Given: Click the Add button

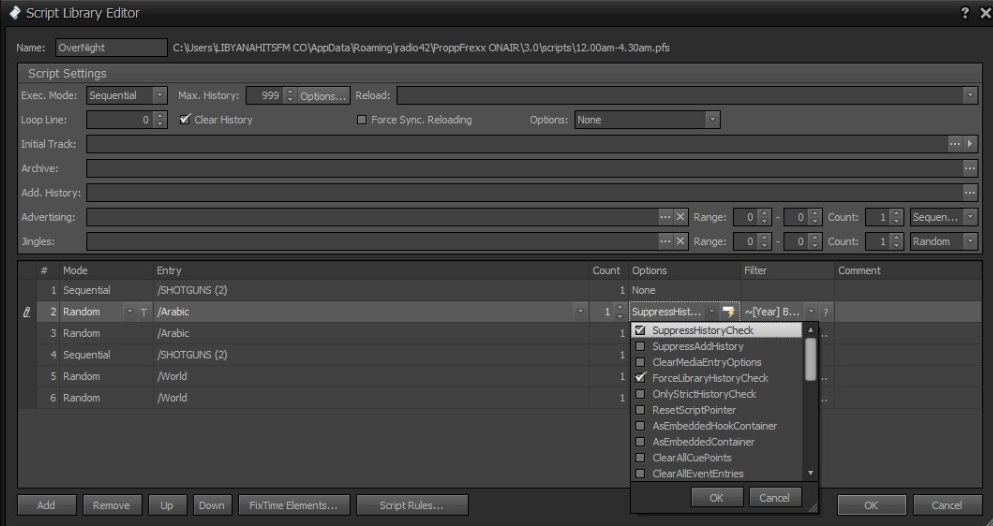Looking at the screenshot, I should pos(47,505).
